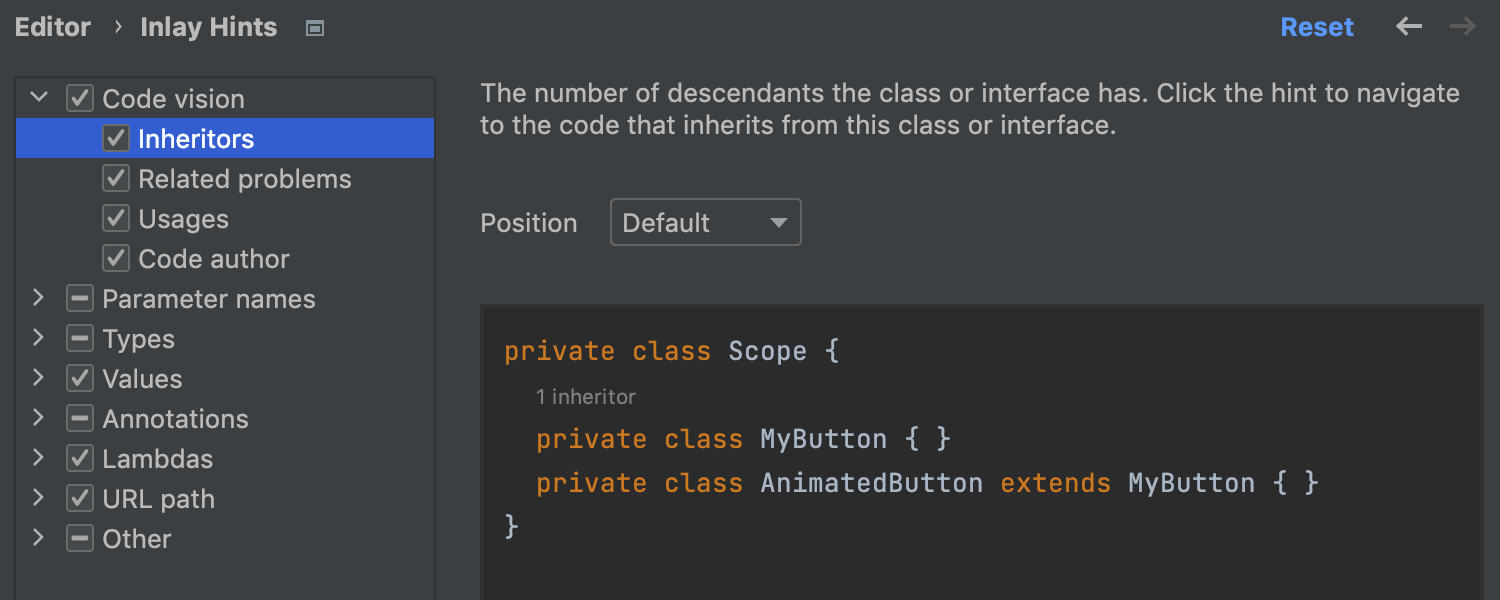Disable the Usages checkbox

[x=116, y=219]
